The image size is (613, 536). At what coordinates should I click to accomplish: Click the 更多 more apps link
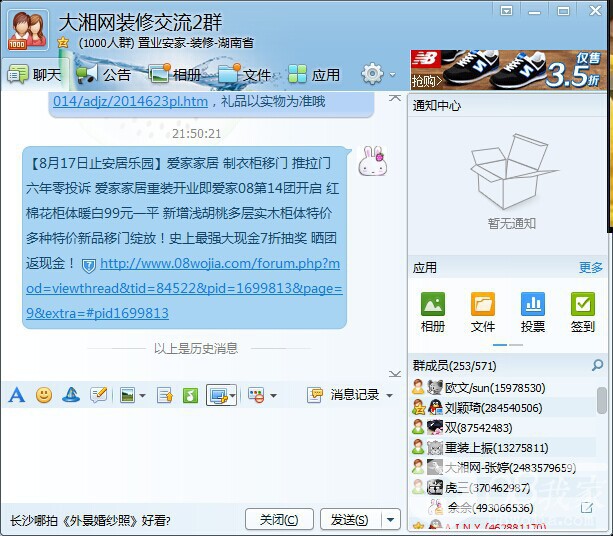click(x=590, y=268)
